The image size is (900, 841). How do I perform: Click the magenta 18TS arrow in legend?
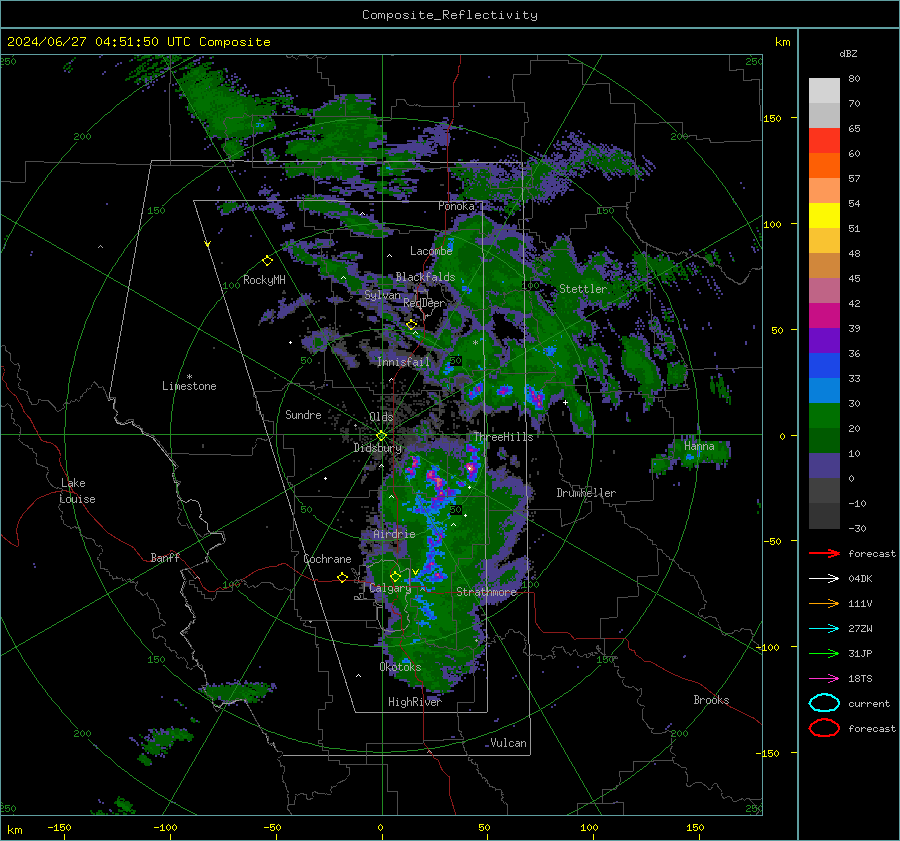tap(824, 679)
